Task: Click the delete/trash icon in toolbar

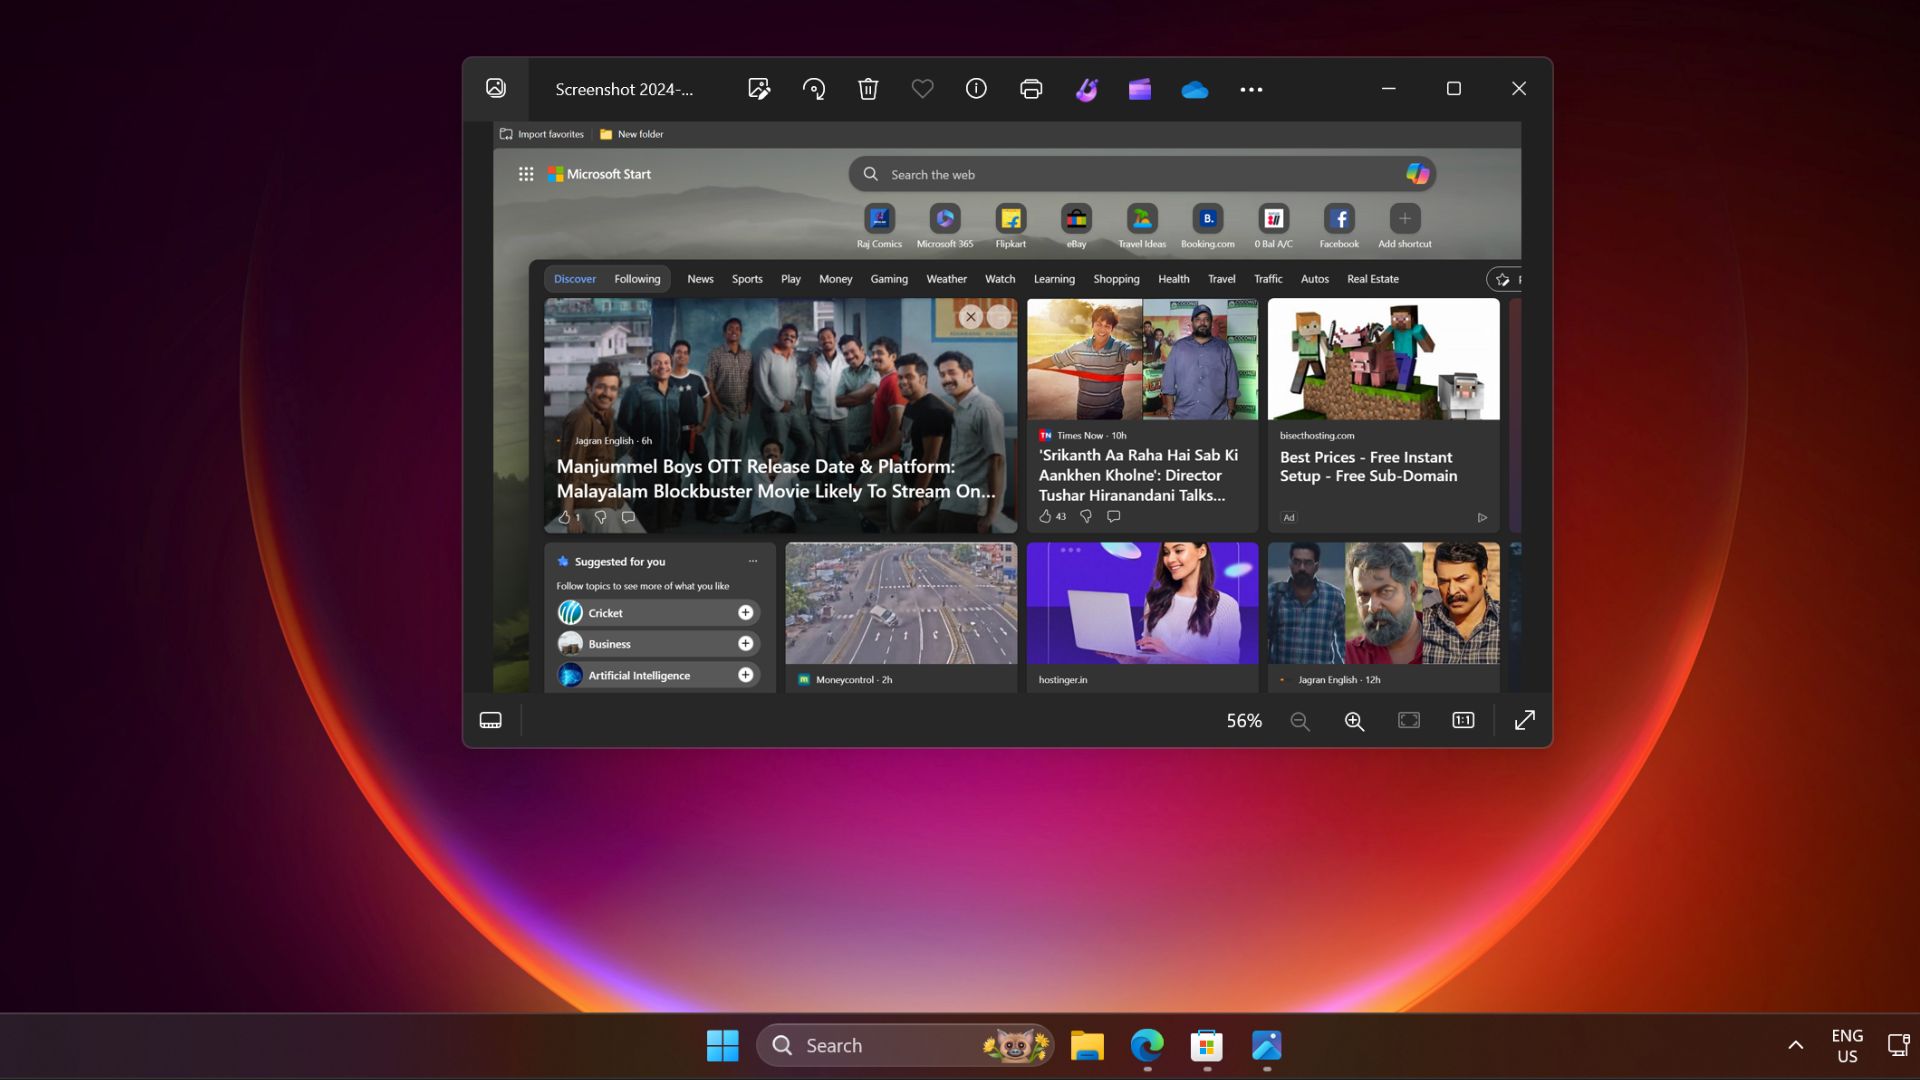Action: click(x=869, y=90)
